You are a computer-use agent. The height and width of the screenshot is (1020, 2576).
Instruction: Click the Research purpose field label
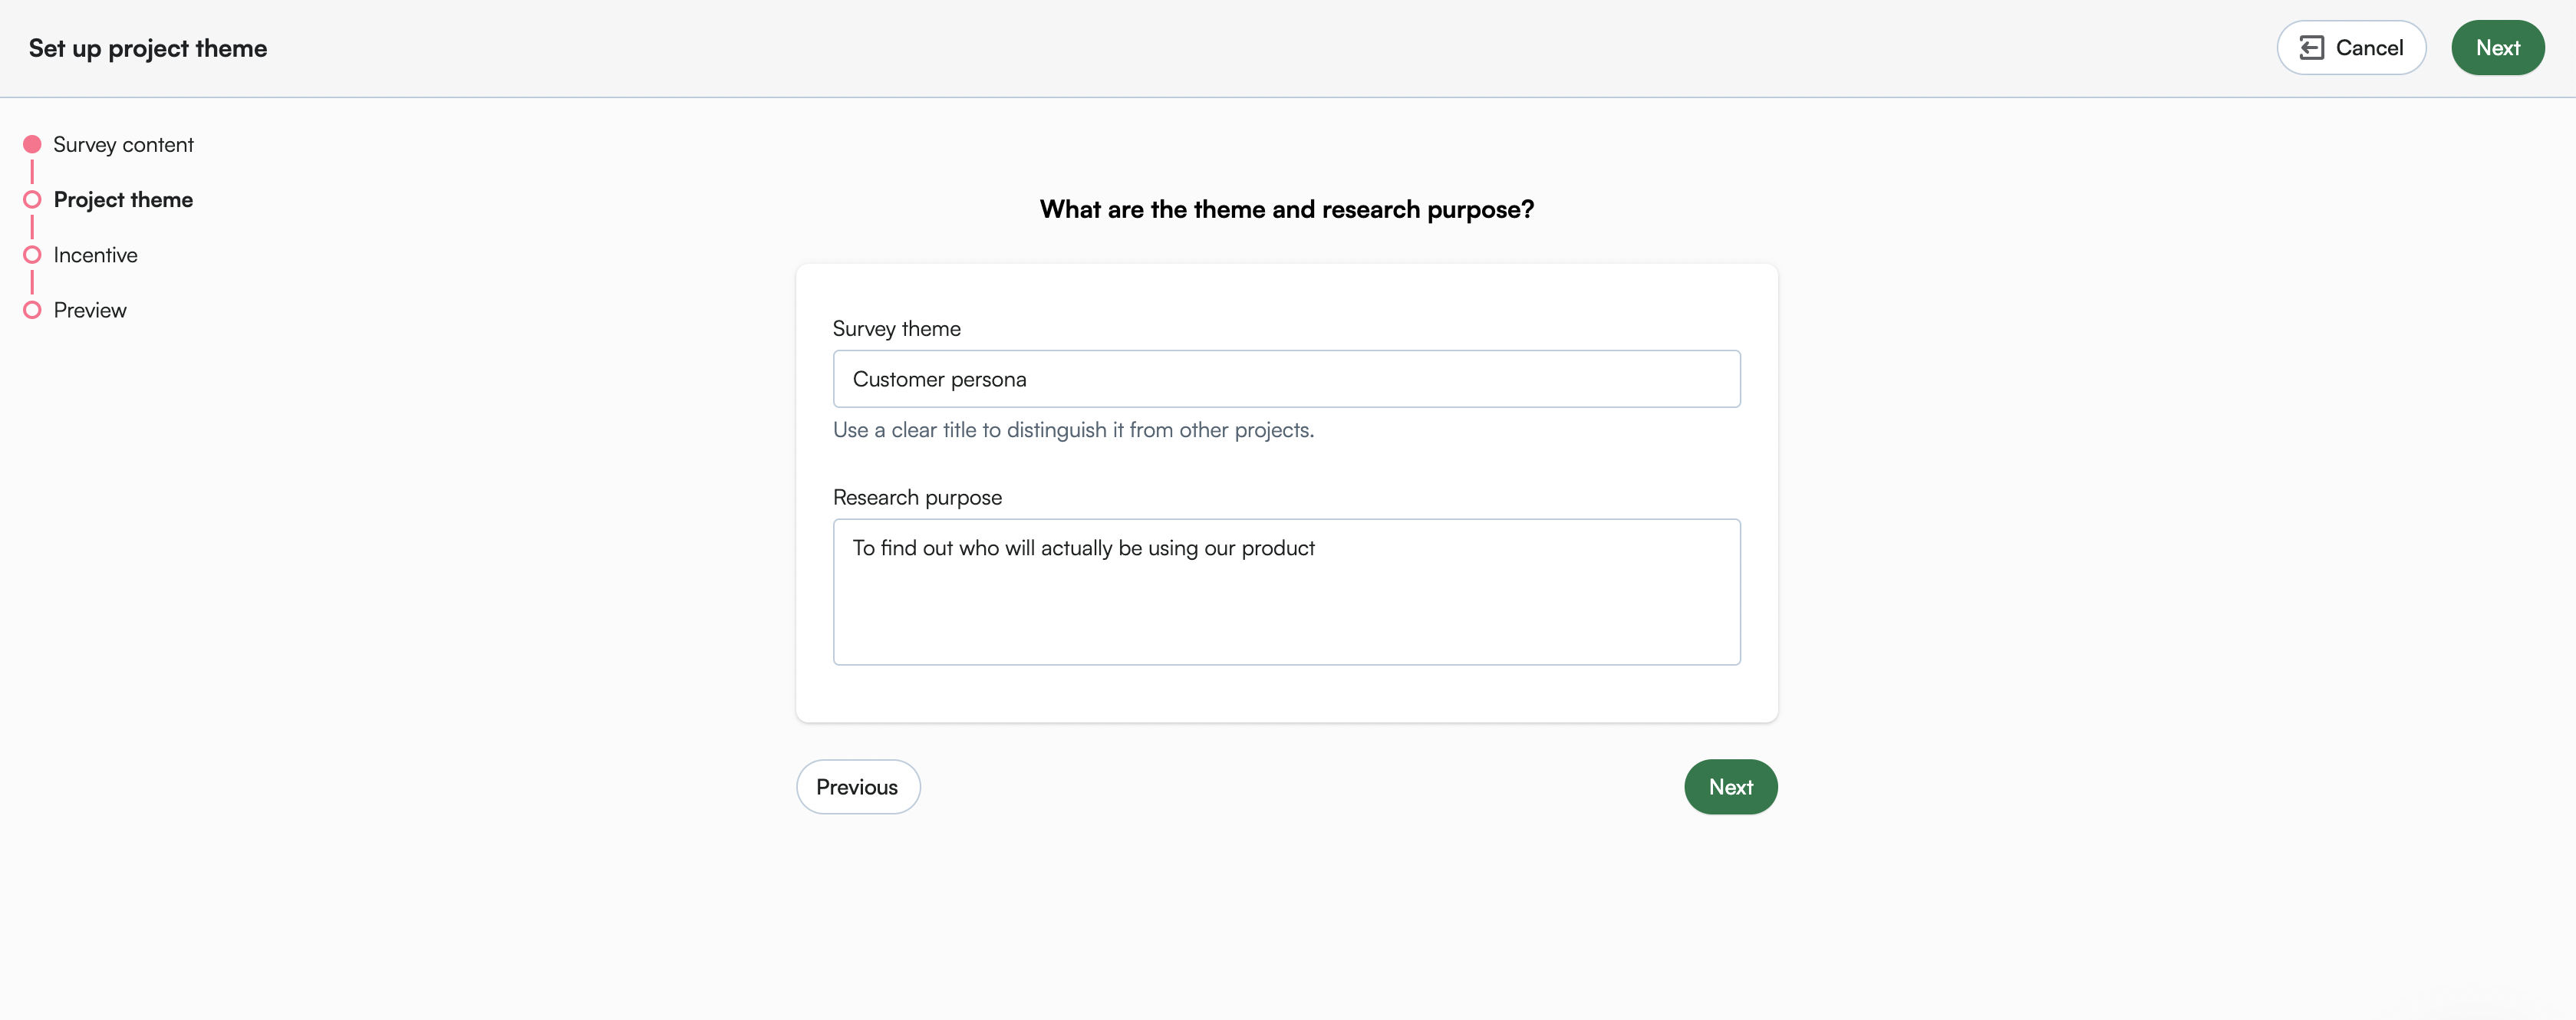point(917,497)
